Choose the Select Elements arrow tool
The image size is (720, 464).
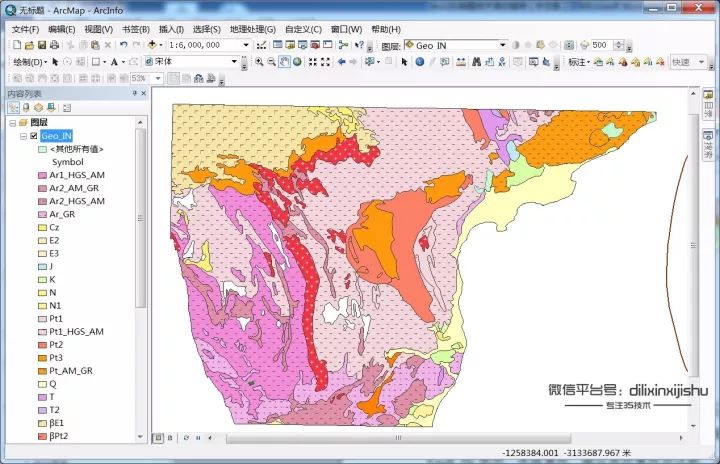tap(404, 62)
